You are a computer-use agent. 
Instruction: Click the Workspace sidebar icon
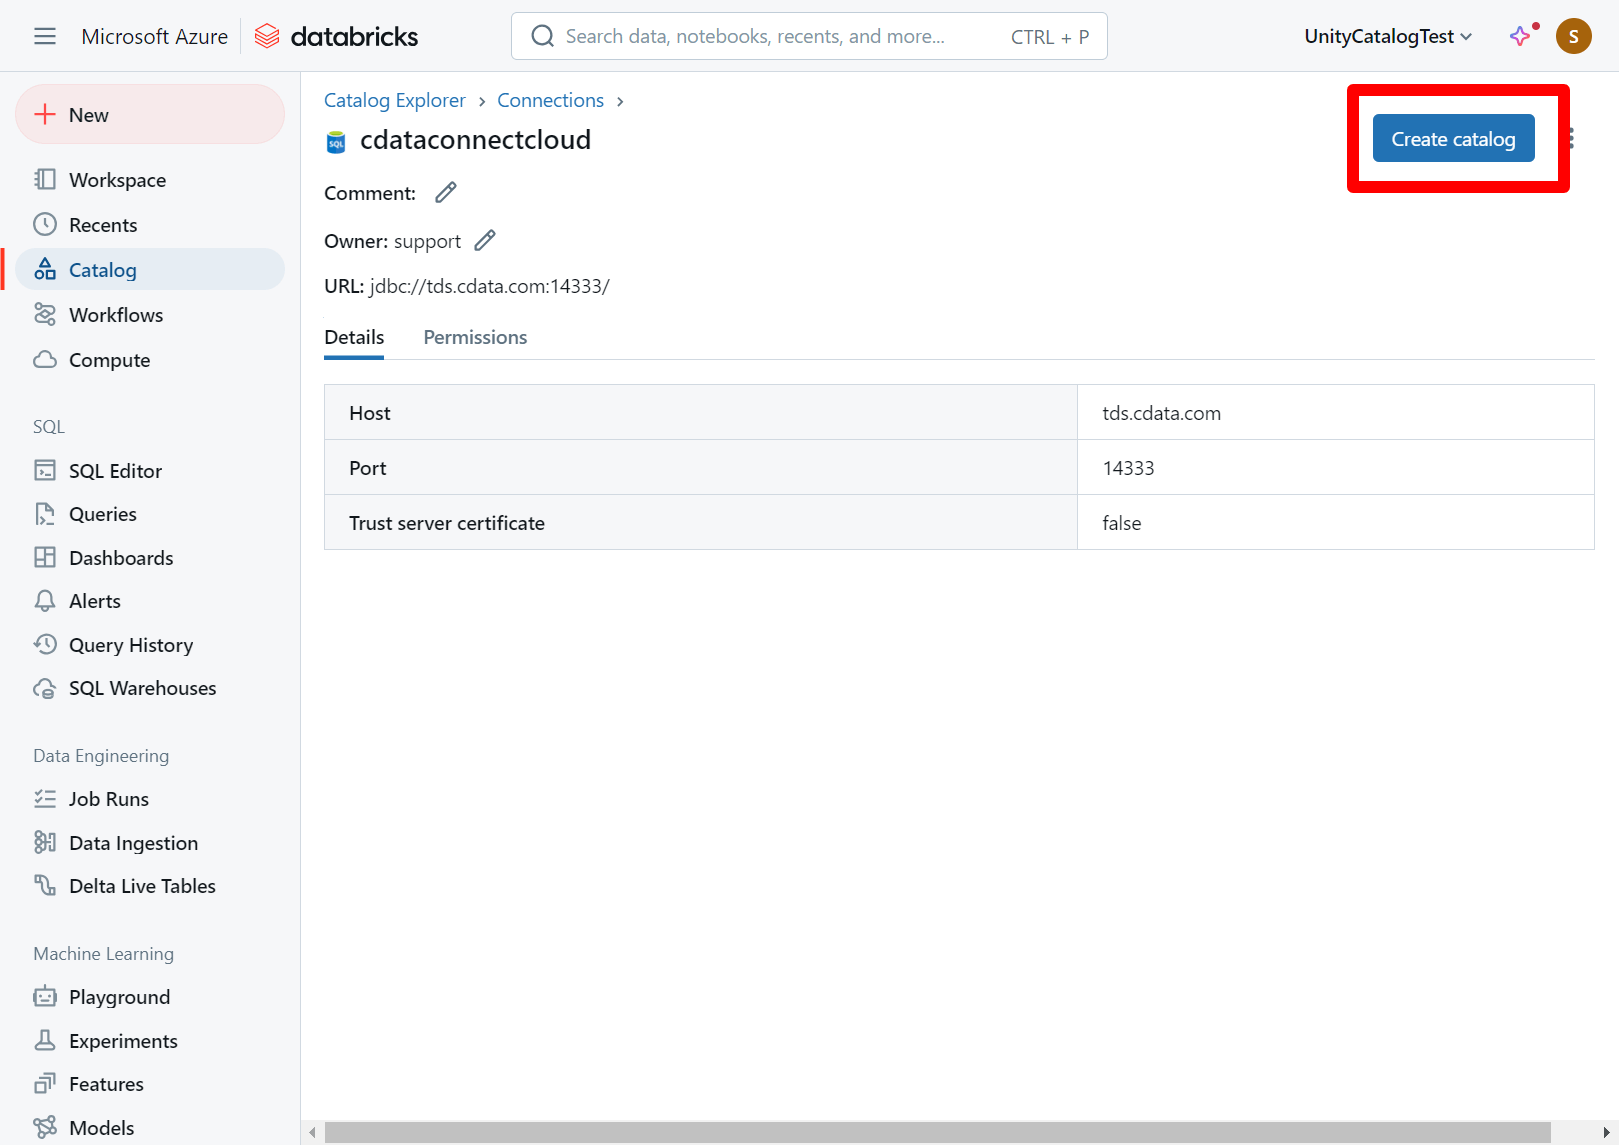(45, 179)
